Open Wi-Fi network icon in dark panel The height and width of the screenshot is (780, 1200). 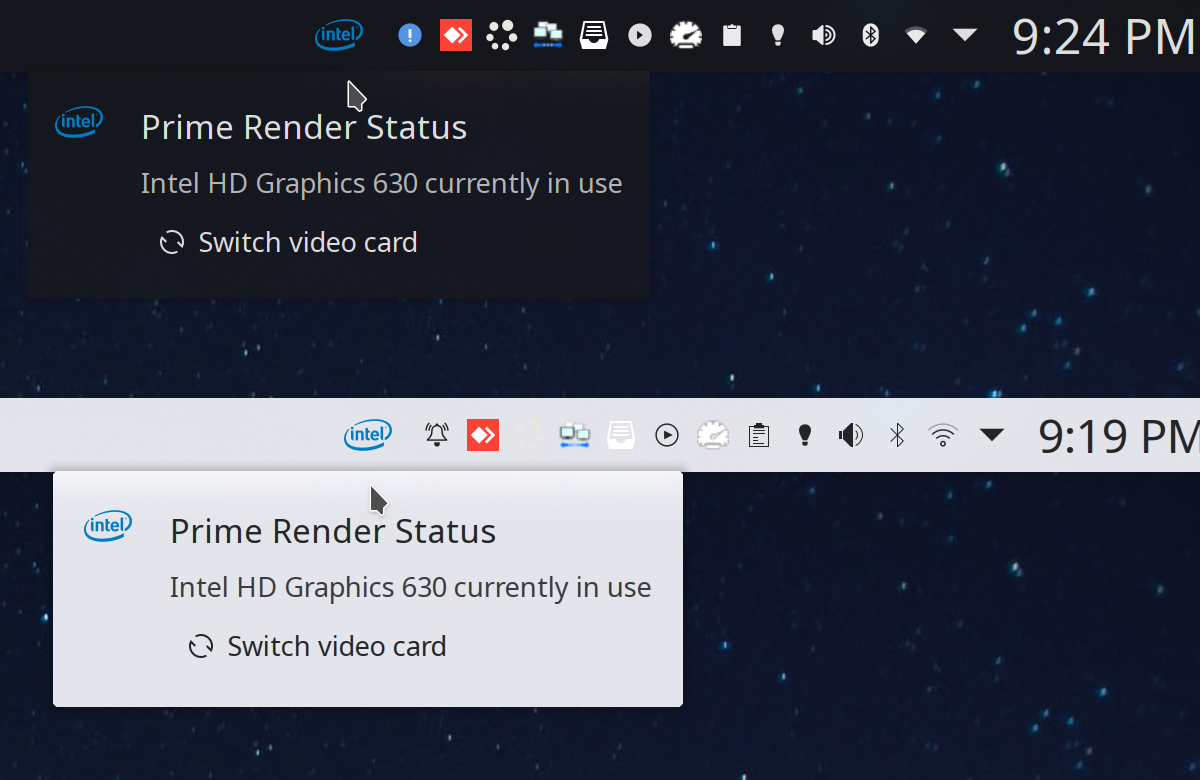coord(915,35)
